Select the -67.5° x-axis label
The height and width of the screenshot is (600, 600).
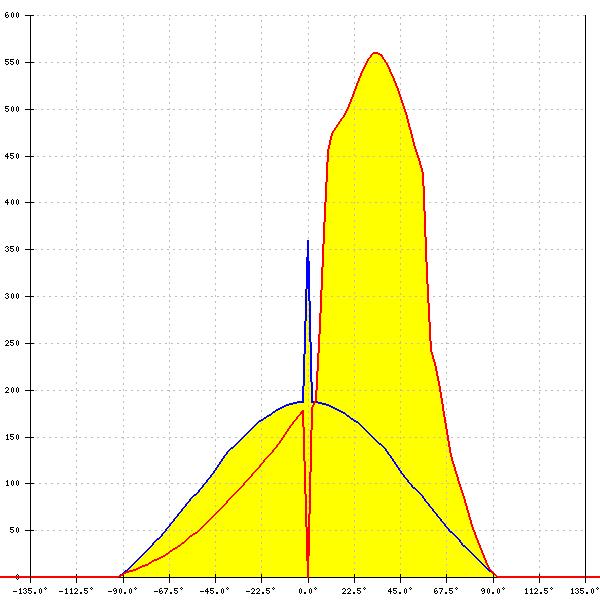pos(168,591)
